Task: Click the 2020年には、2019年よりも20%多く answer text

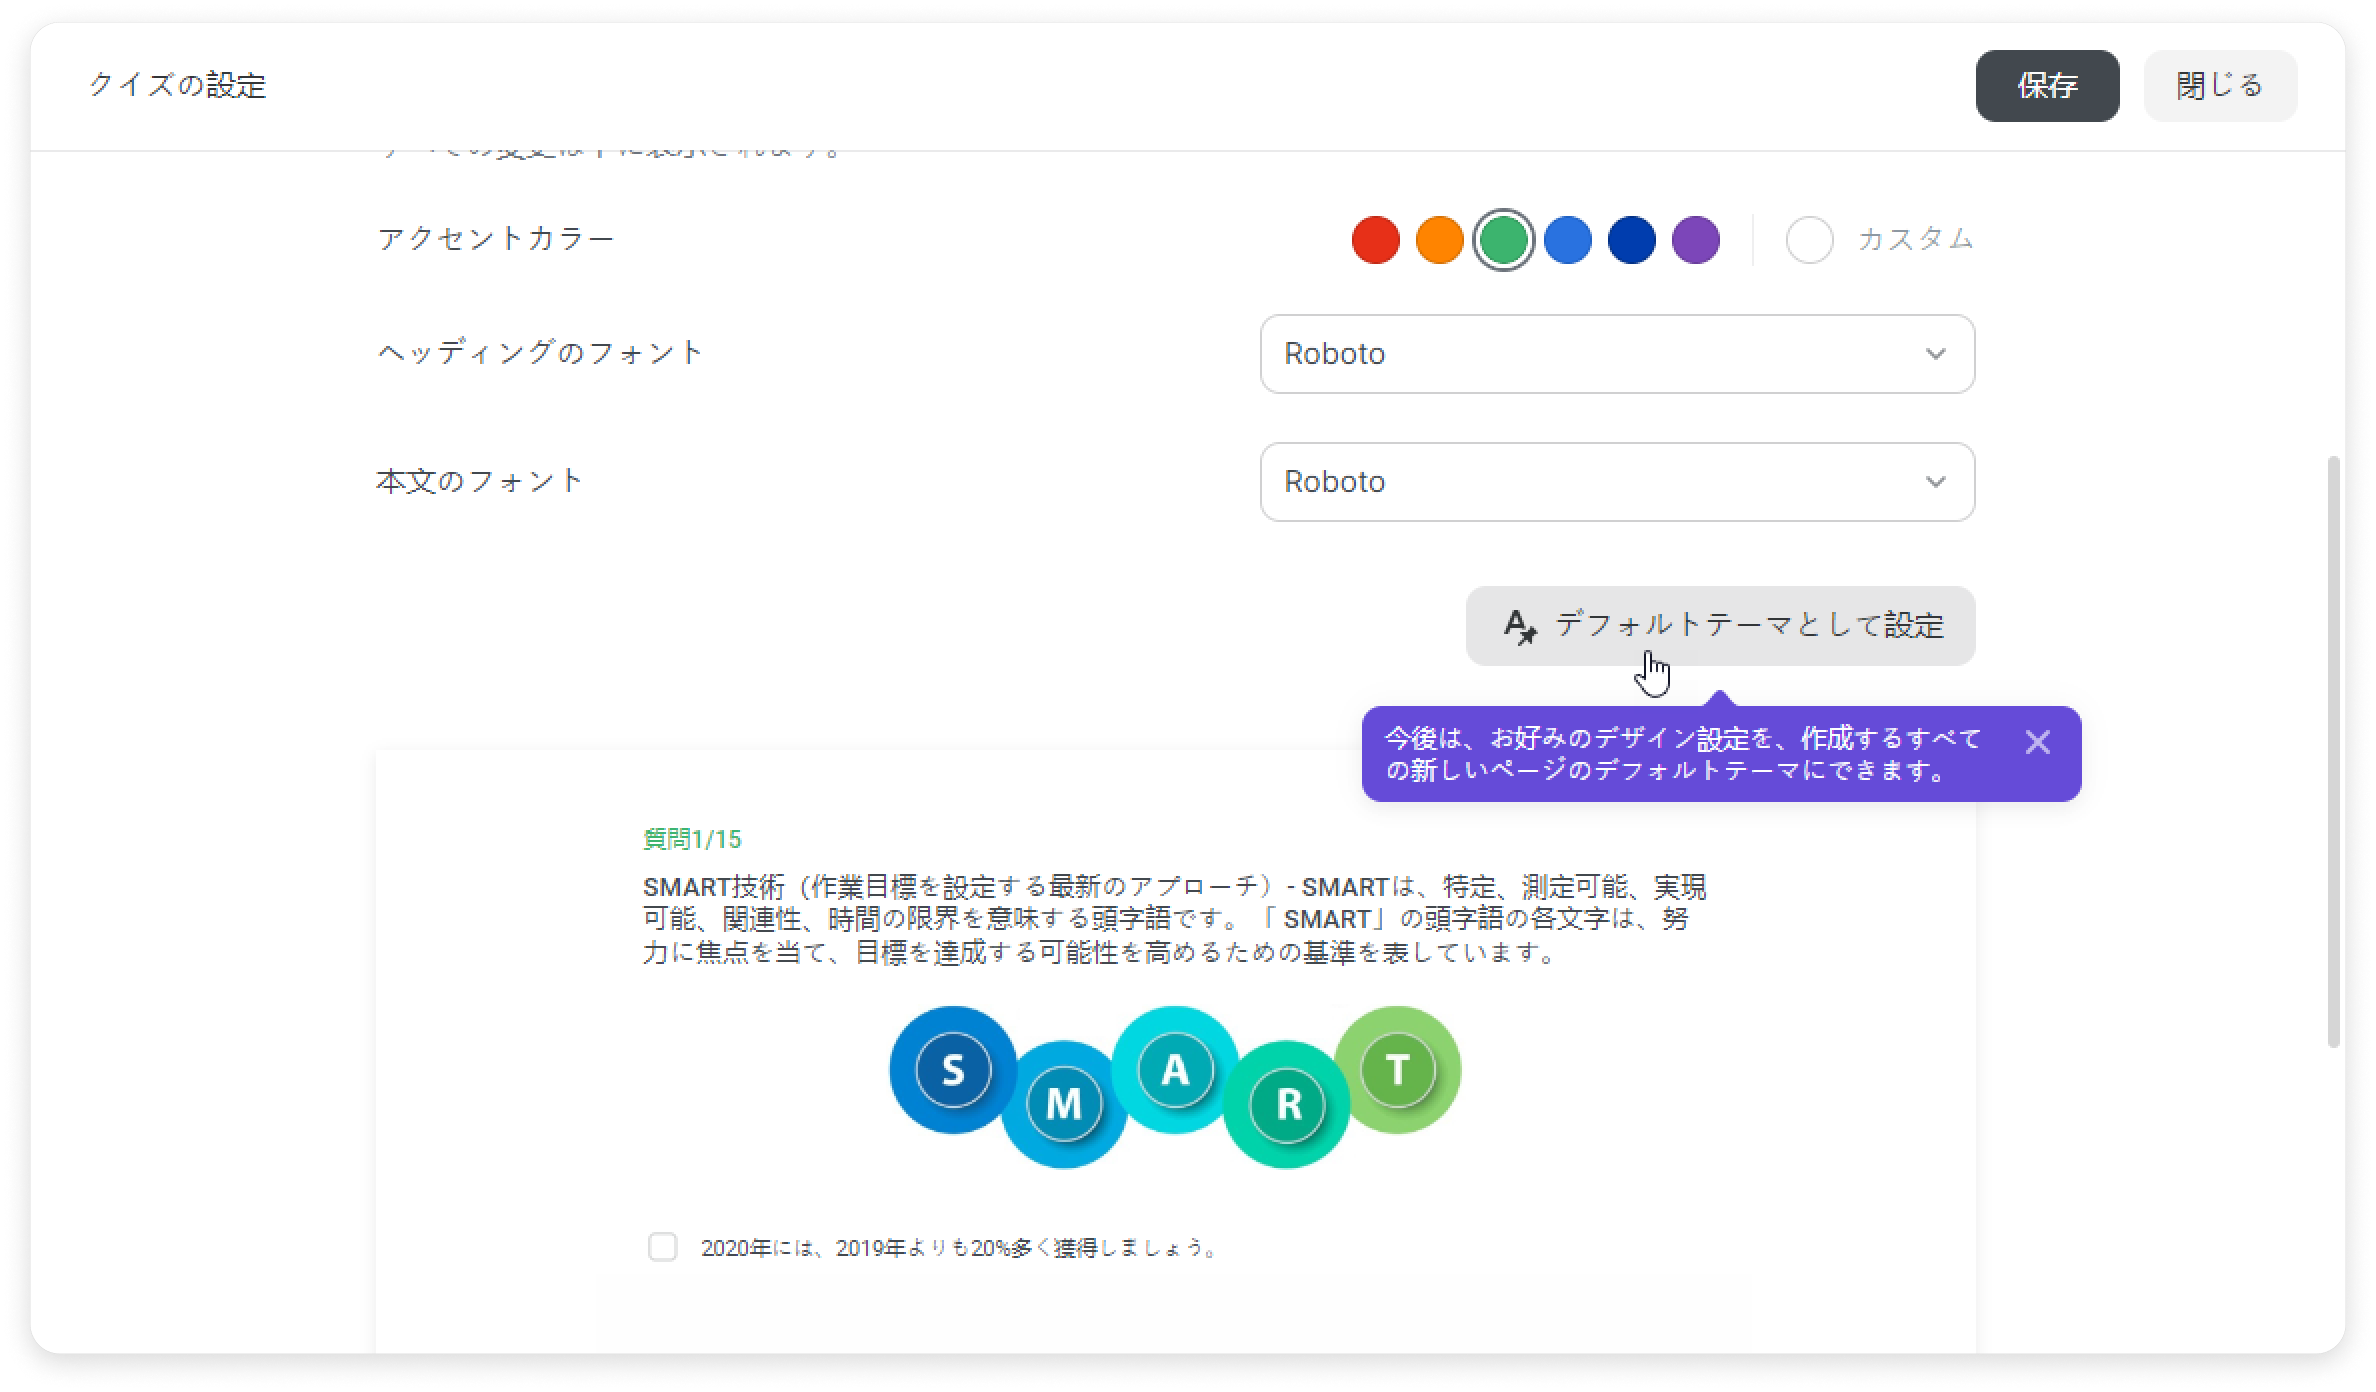Action: [x=958, y=1248]
